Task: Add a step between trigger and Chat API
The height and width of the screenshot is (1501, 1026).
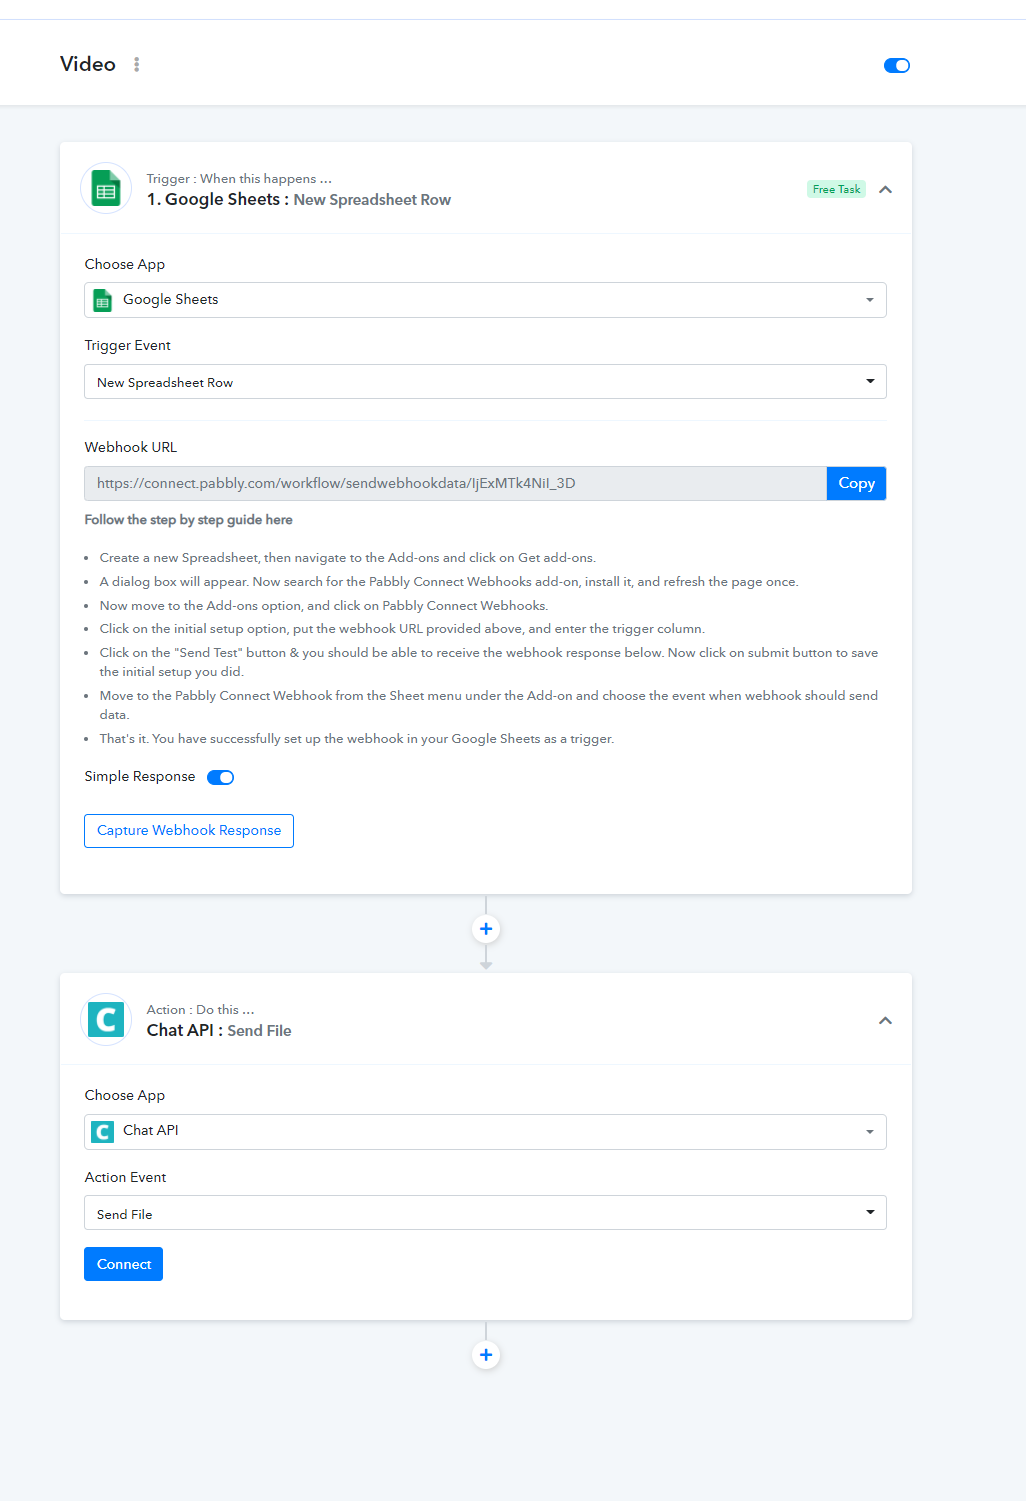Action: [486, 929]
